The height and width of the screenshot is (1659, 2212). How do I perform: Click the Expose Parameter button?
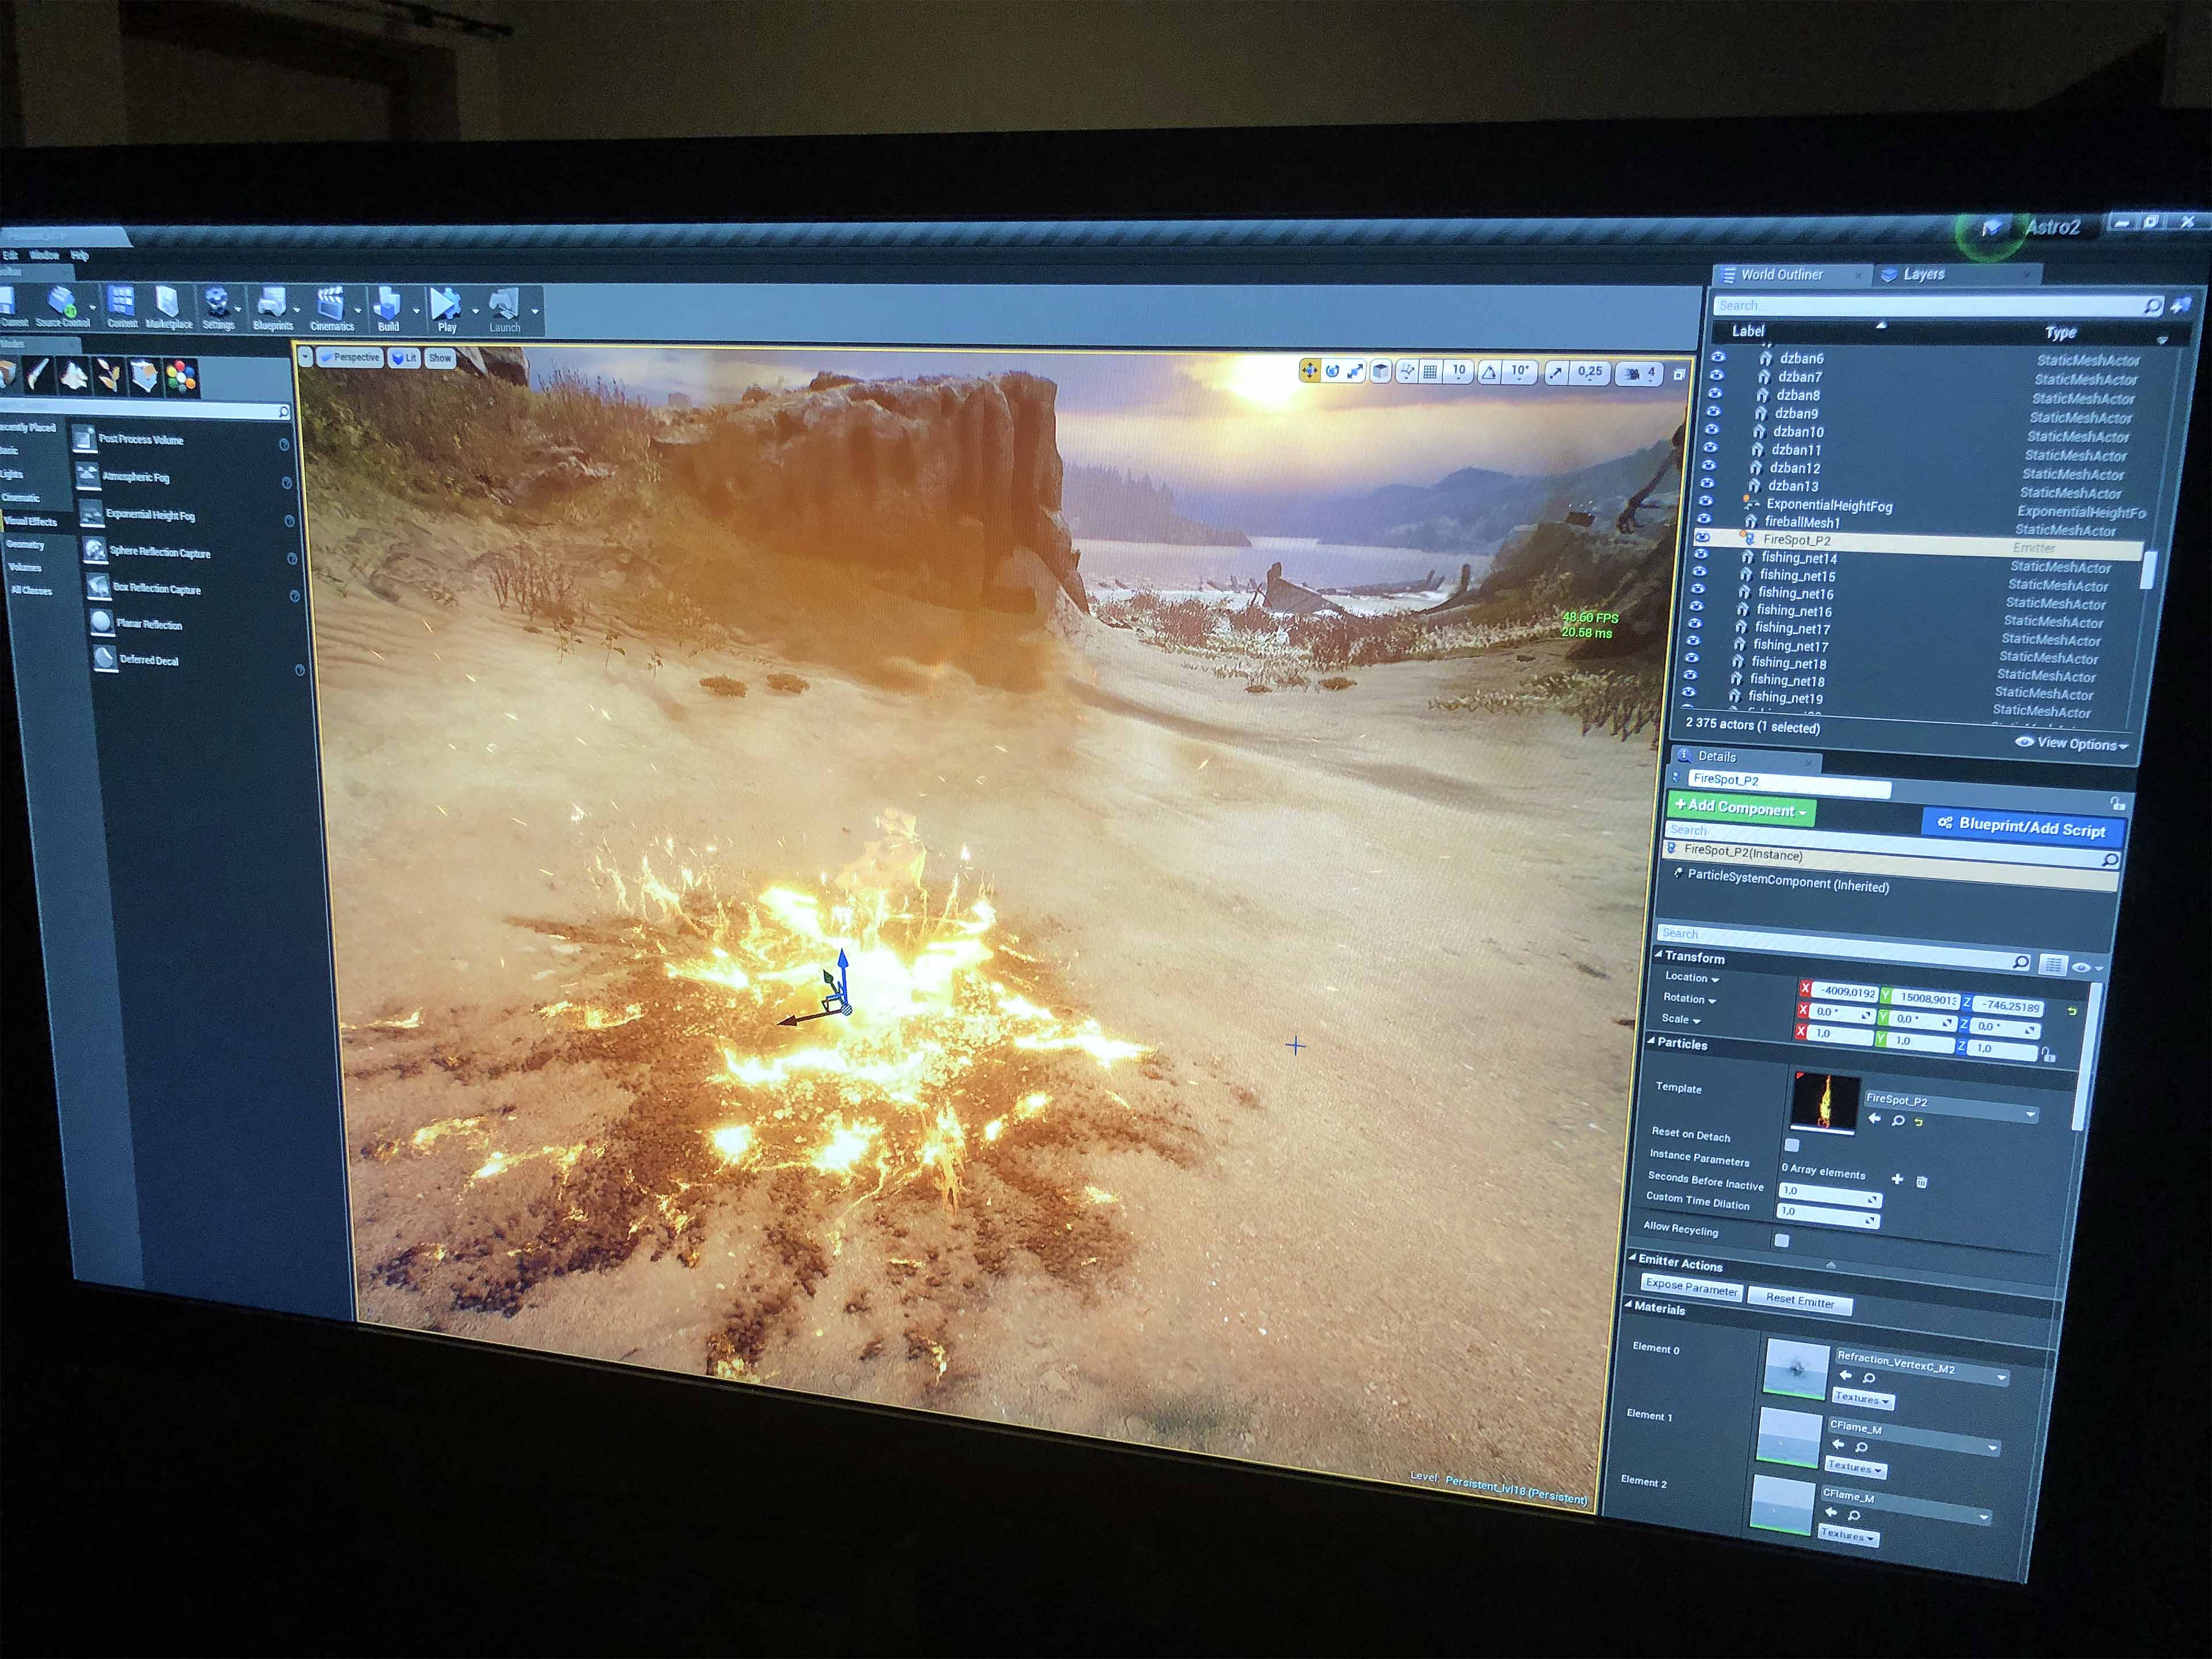tap(1691, 1287)
